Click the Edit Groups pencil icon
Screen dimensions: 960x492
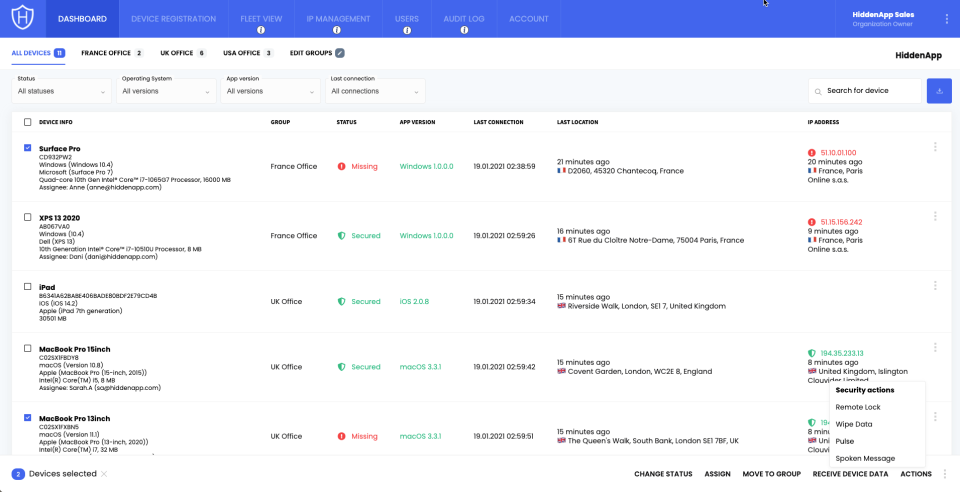coord(340,53)
